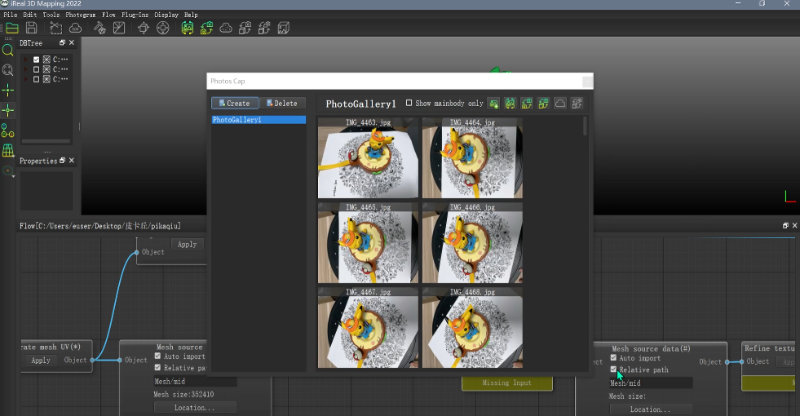Float the Properties panel using its undock icon

pyautogui.click(x=62, y=160)
